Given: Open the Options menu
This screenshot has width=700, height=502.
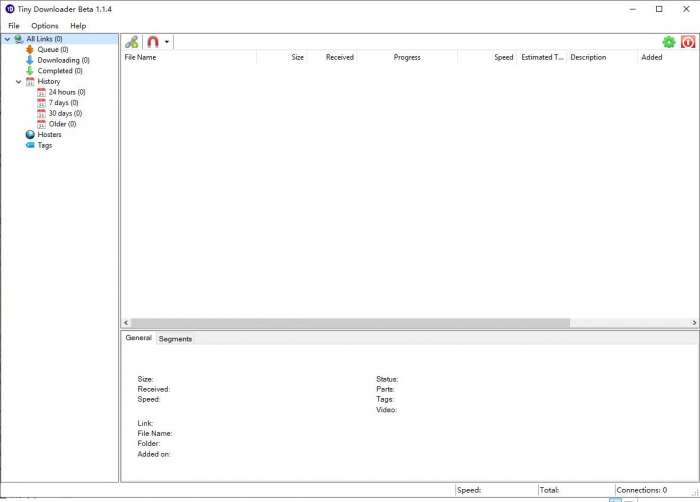Looking at the screenshot, I should [x=45, y=26].
